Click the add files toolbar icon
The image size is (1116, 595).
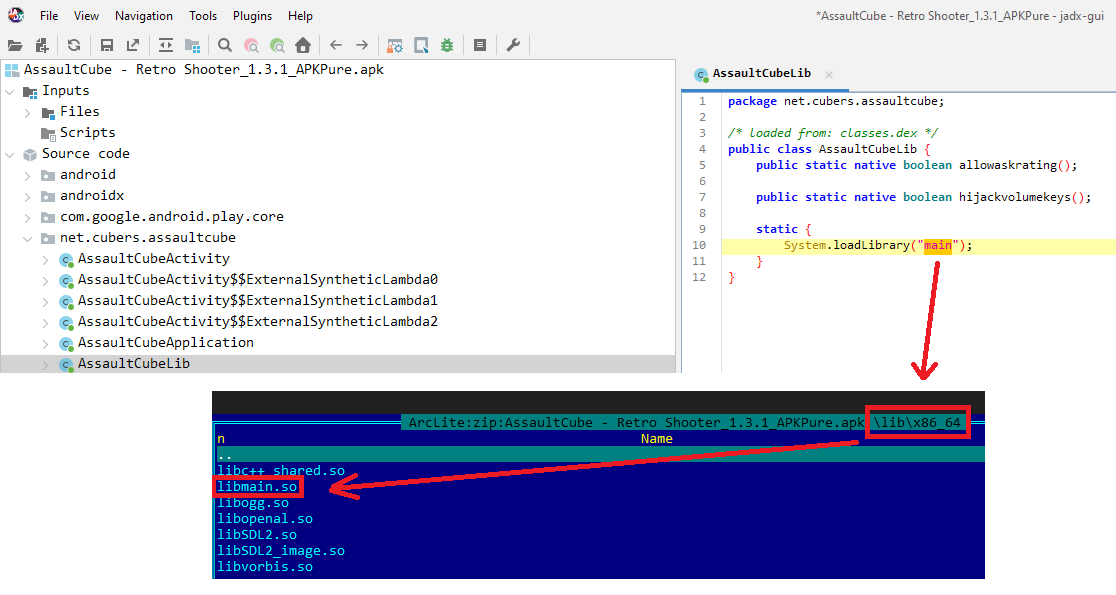pyautogui.click(x=42, y=46)
